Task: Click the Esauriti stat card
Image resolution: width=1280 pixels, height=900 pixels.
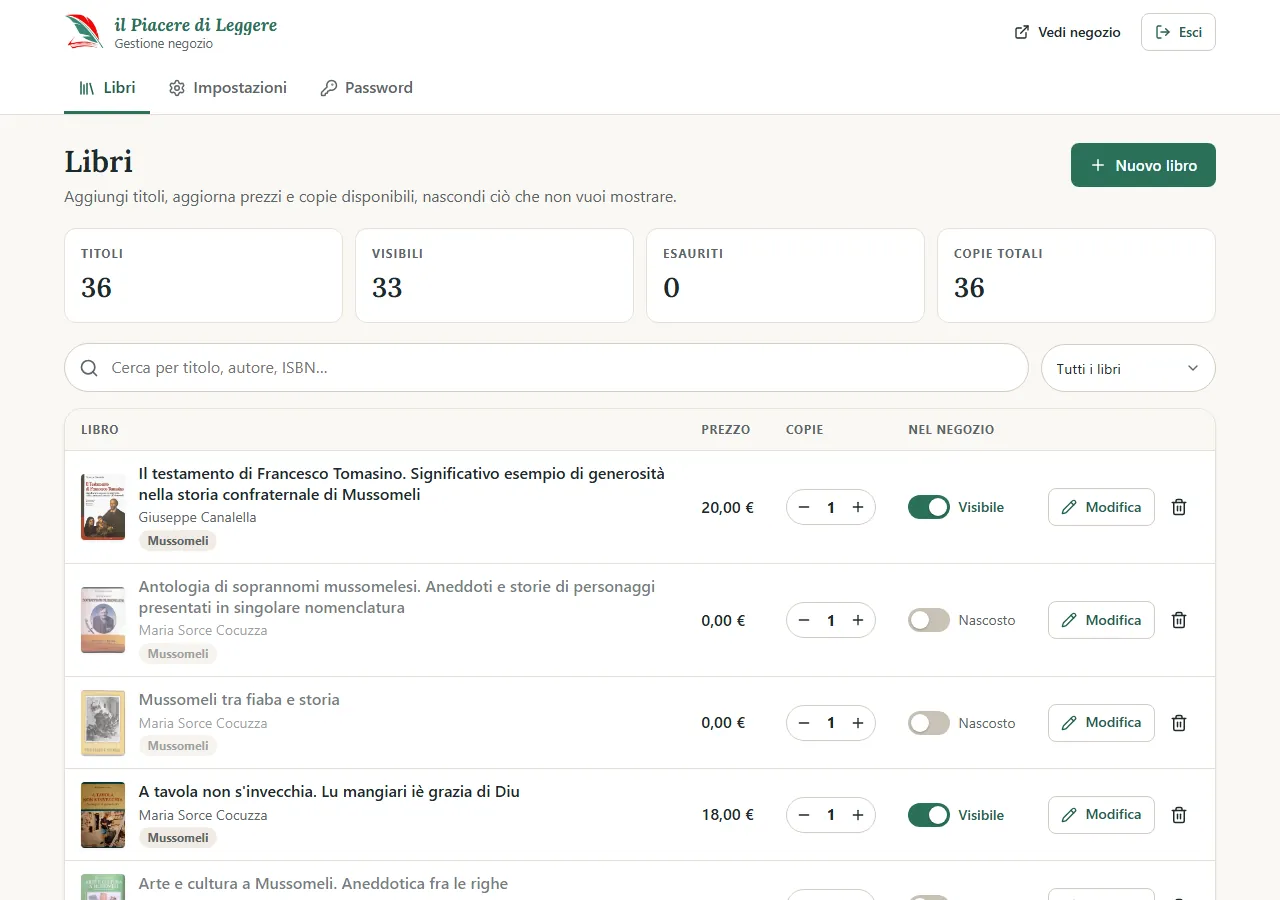Action: pyautogui.click(x=785, y=276)
